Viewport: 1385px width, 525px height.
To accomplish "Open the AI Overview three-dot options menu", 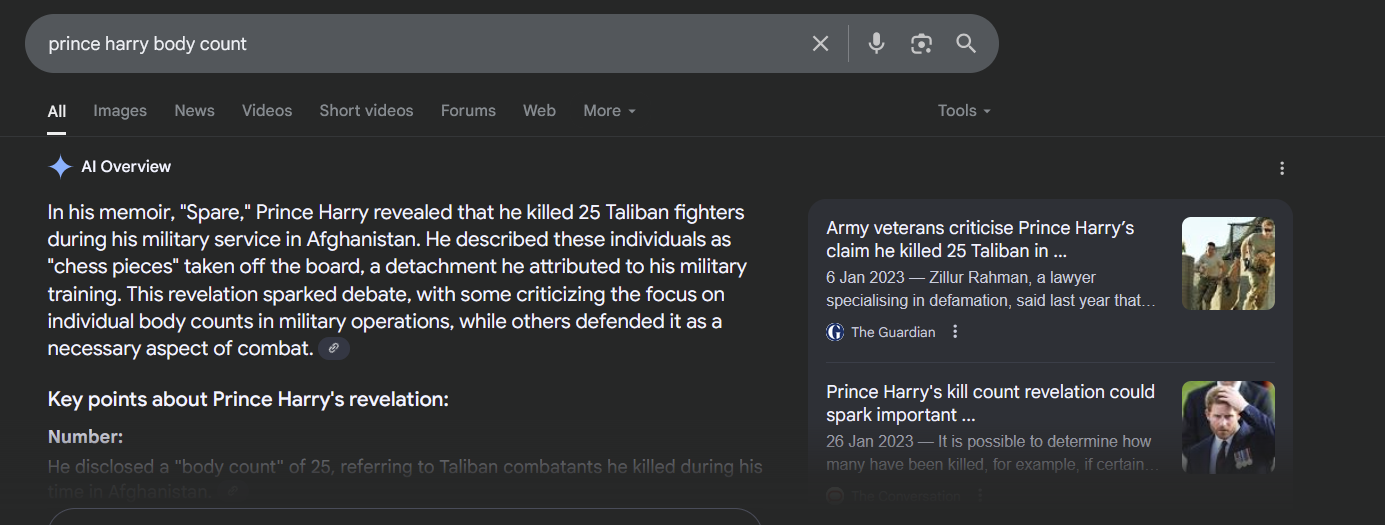I will (1282, 168).
